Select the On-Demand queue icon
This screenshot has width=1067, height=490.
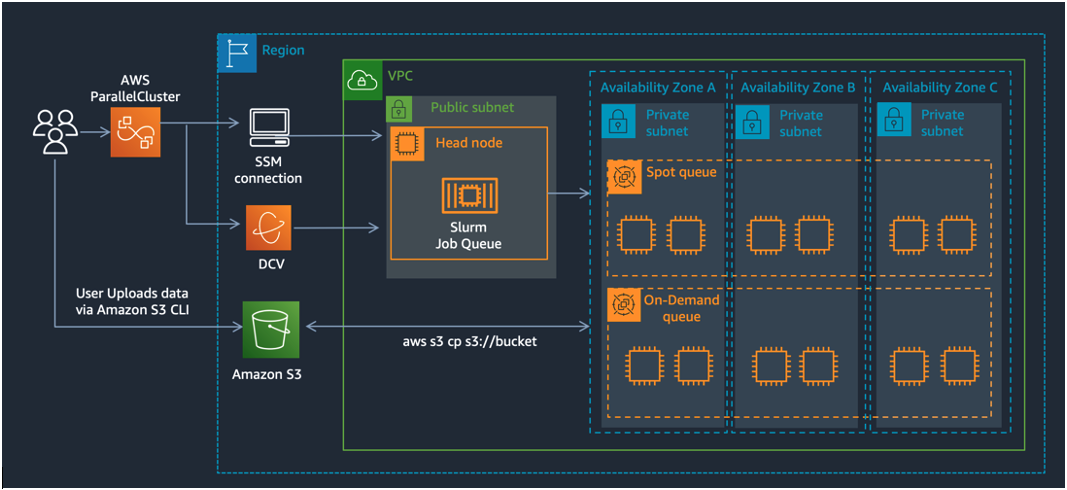(624, 306)
